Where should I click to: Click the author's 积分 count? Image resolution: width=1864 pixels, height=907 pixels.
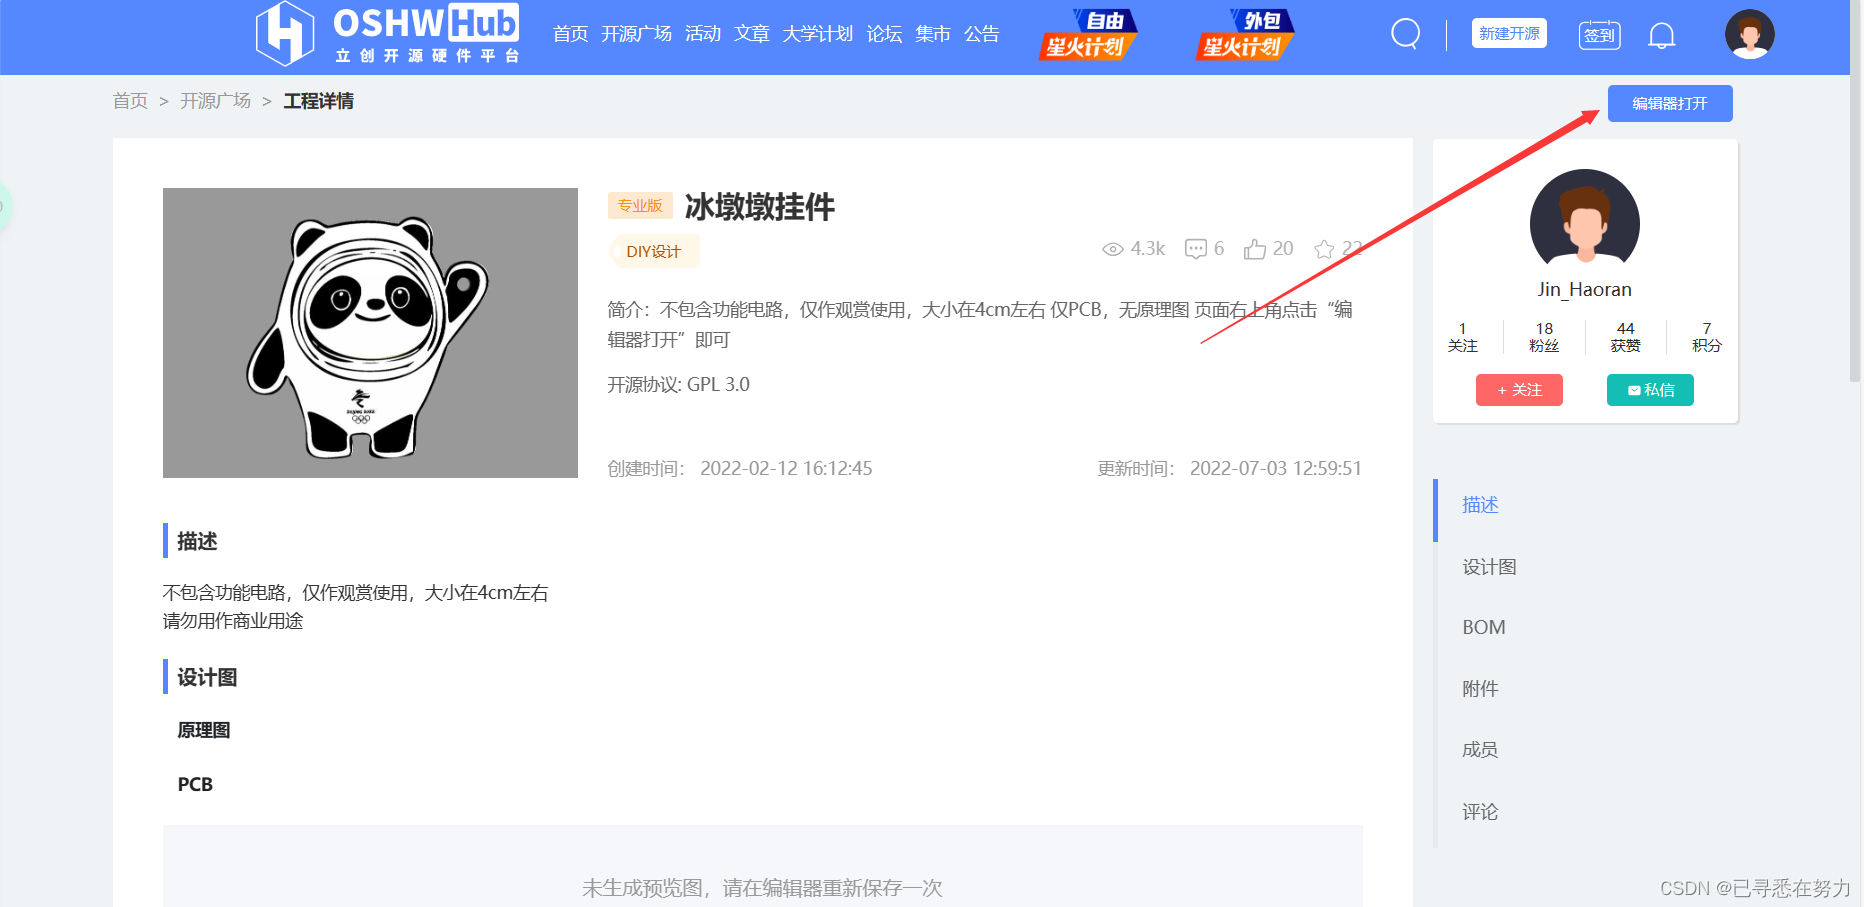(1706, 337)
